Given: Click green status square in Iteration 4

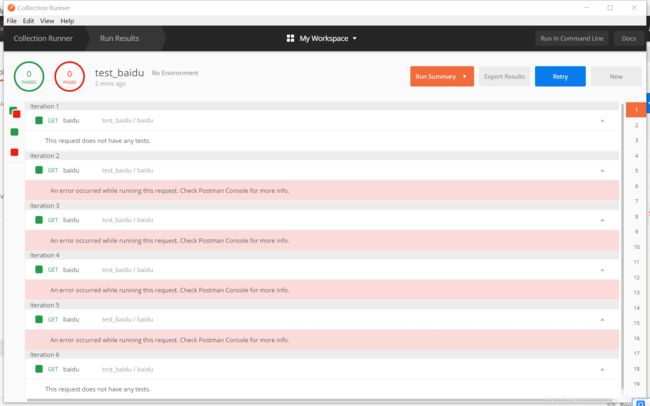Looking at the screenshot, I should coord(39,270).
